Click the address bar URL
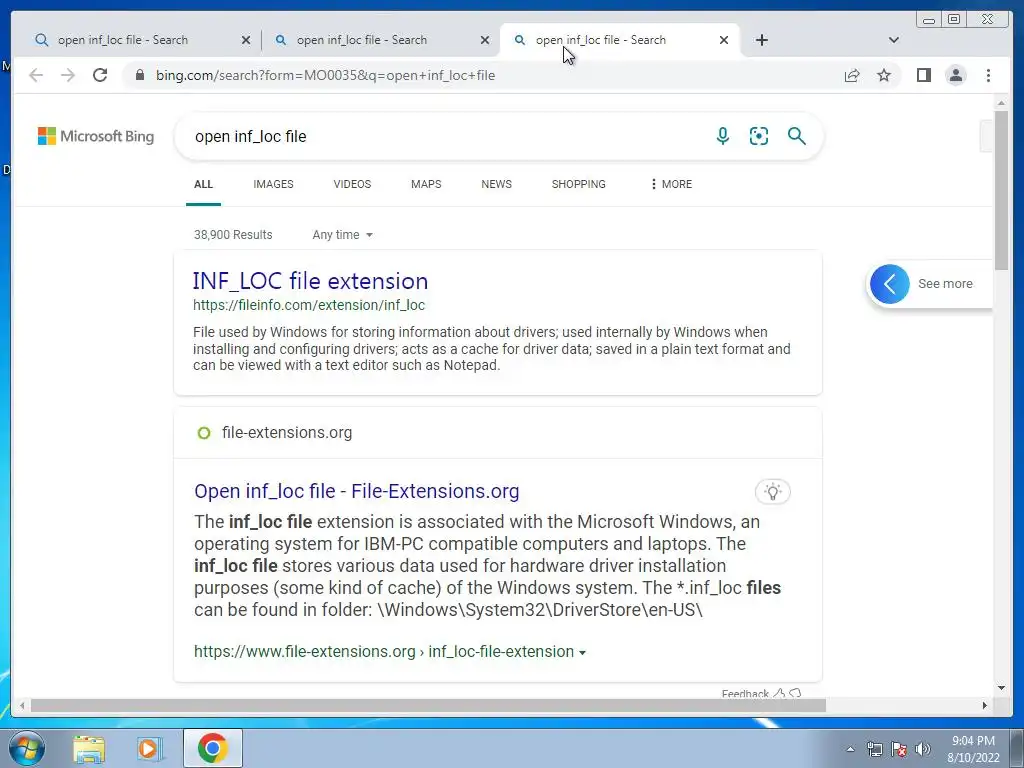Image resolution: width=1024 pixels, height=768 pixels. tap(325, 75)
